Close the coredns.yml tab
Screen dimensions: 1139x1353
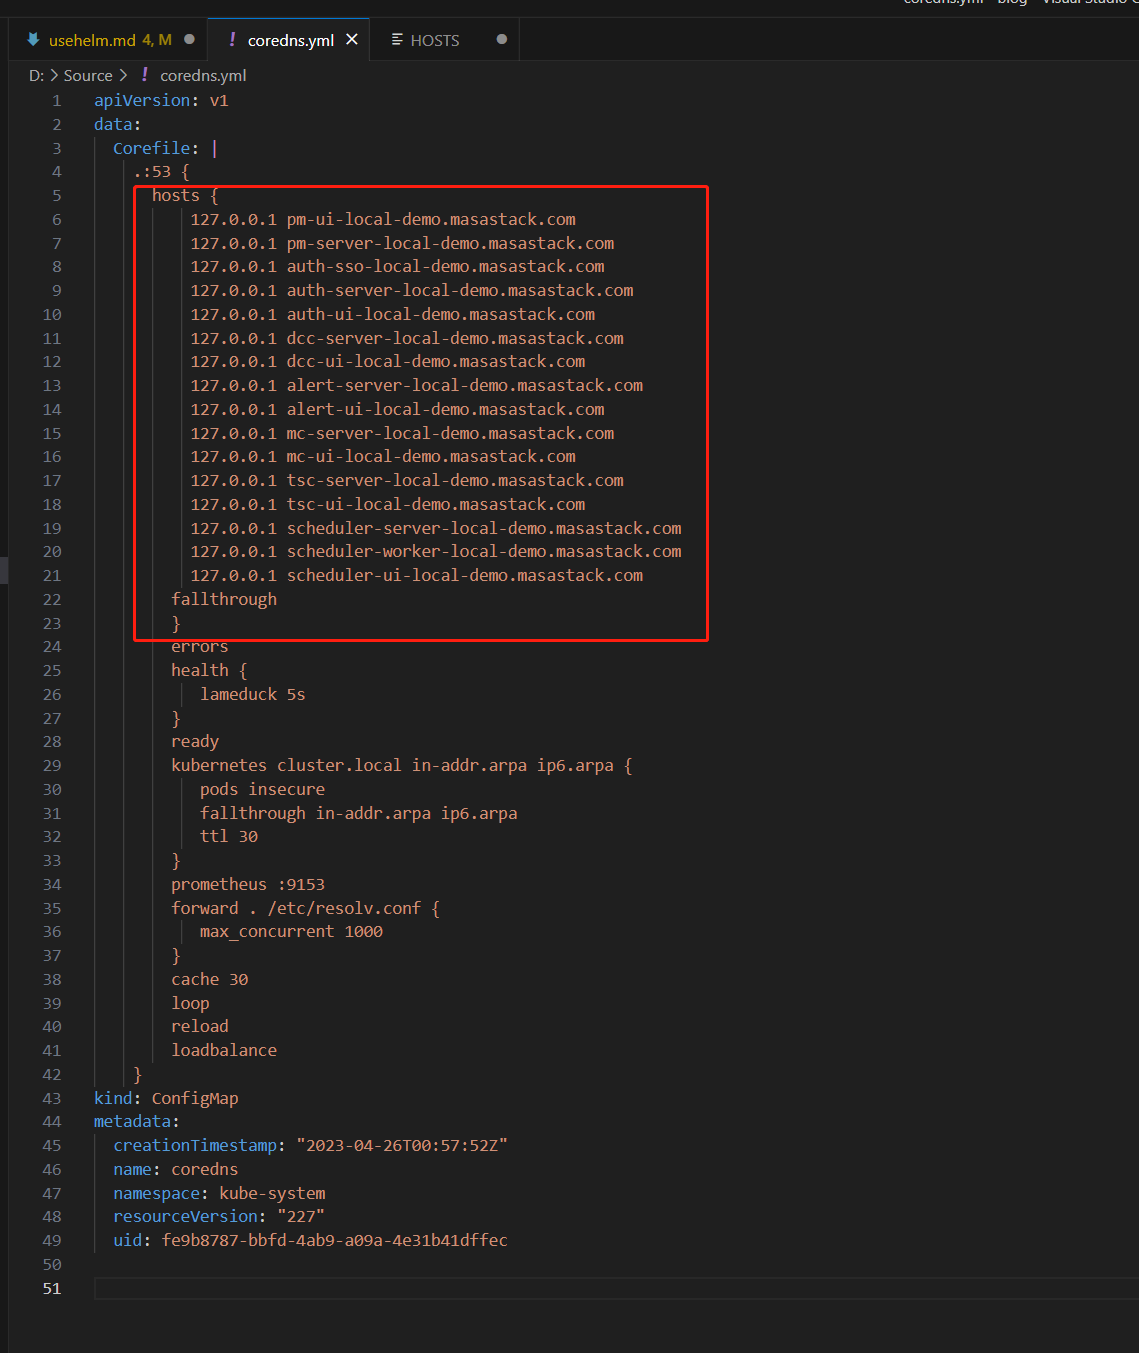tap(352, 40)
